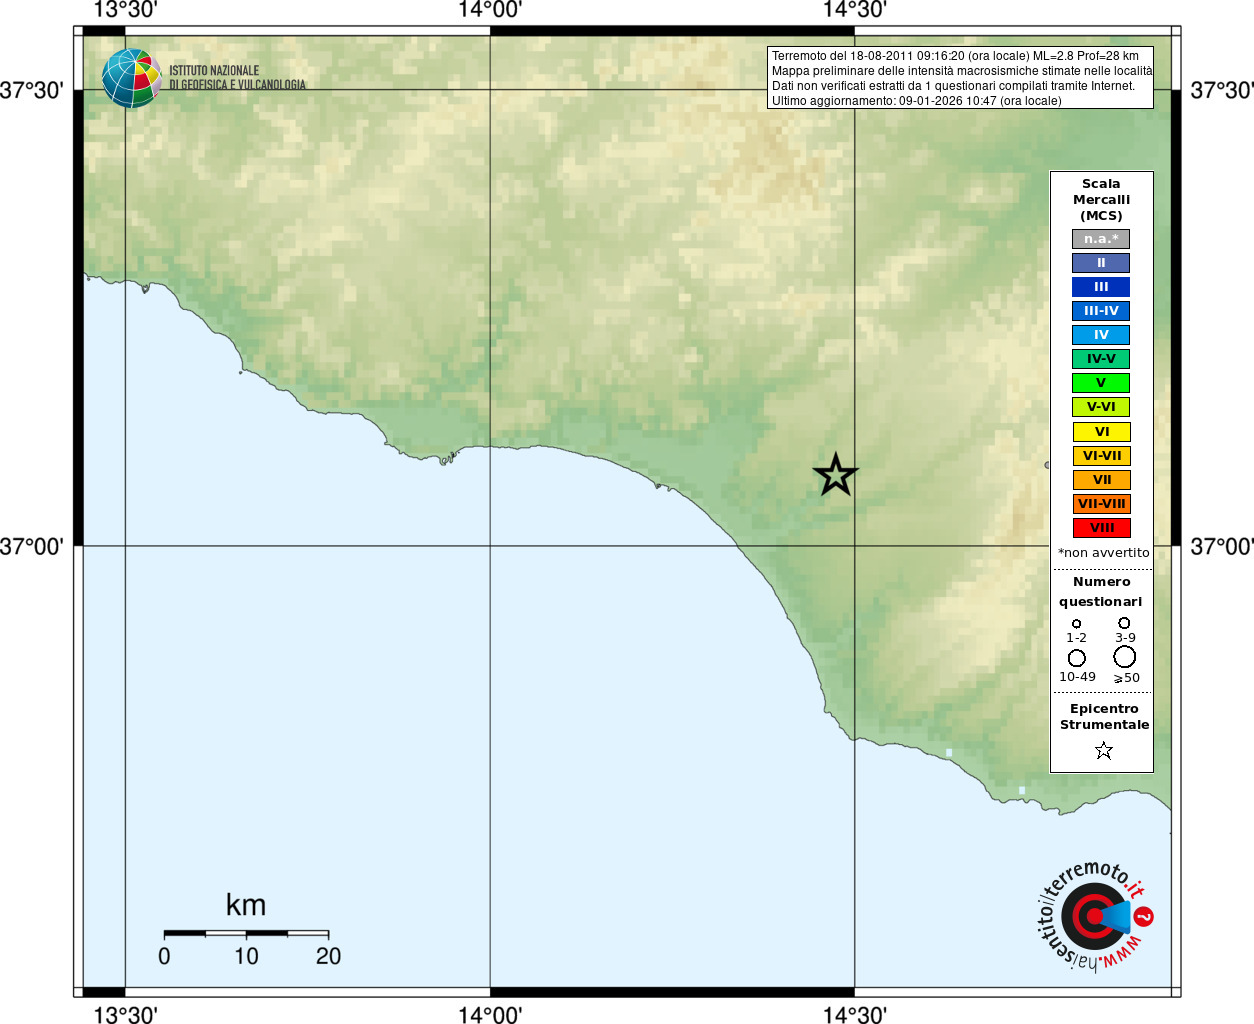Click the 'Ultimo aggiornamento: 09-01-2026' line

point(916,101)
